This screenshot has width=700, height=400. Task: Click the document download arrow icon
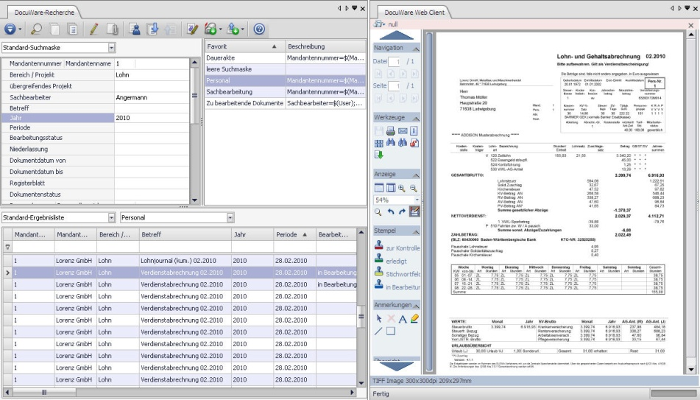pos(152,29)
